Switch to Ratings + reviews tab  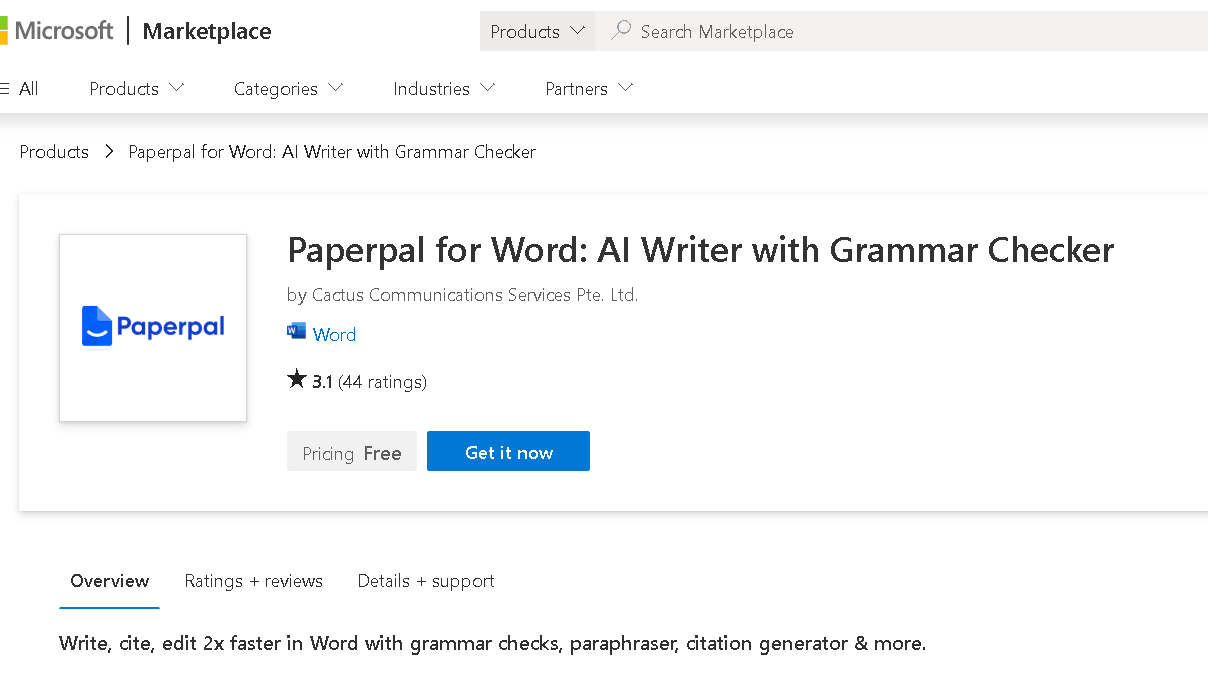(x=254, y=581)
